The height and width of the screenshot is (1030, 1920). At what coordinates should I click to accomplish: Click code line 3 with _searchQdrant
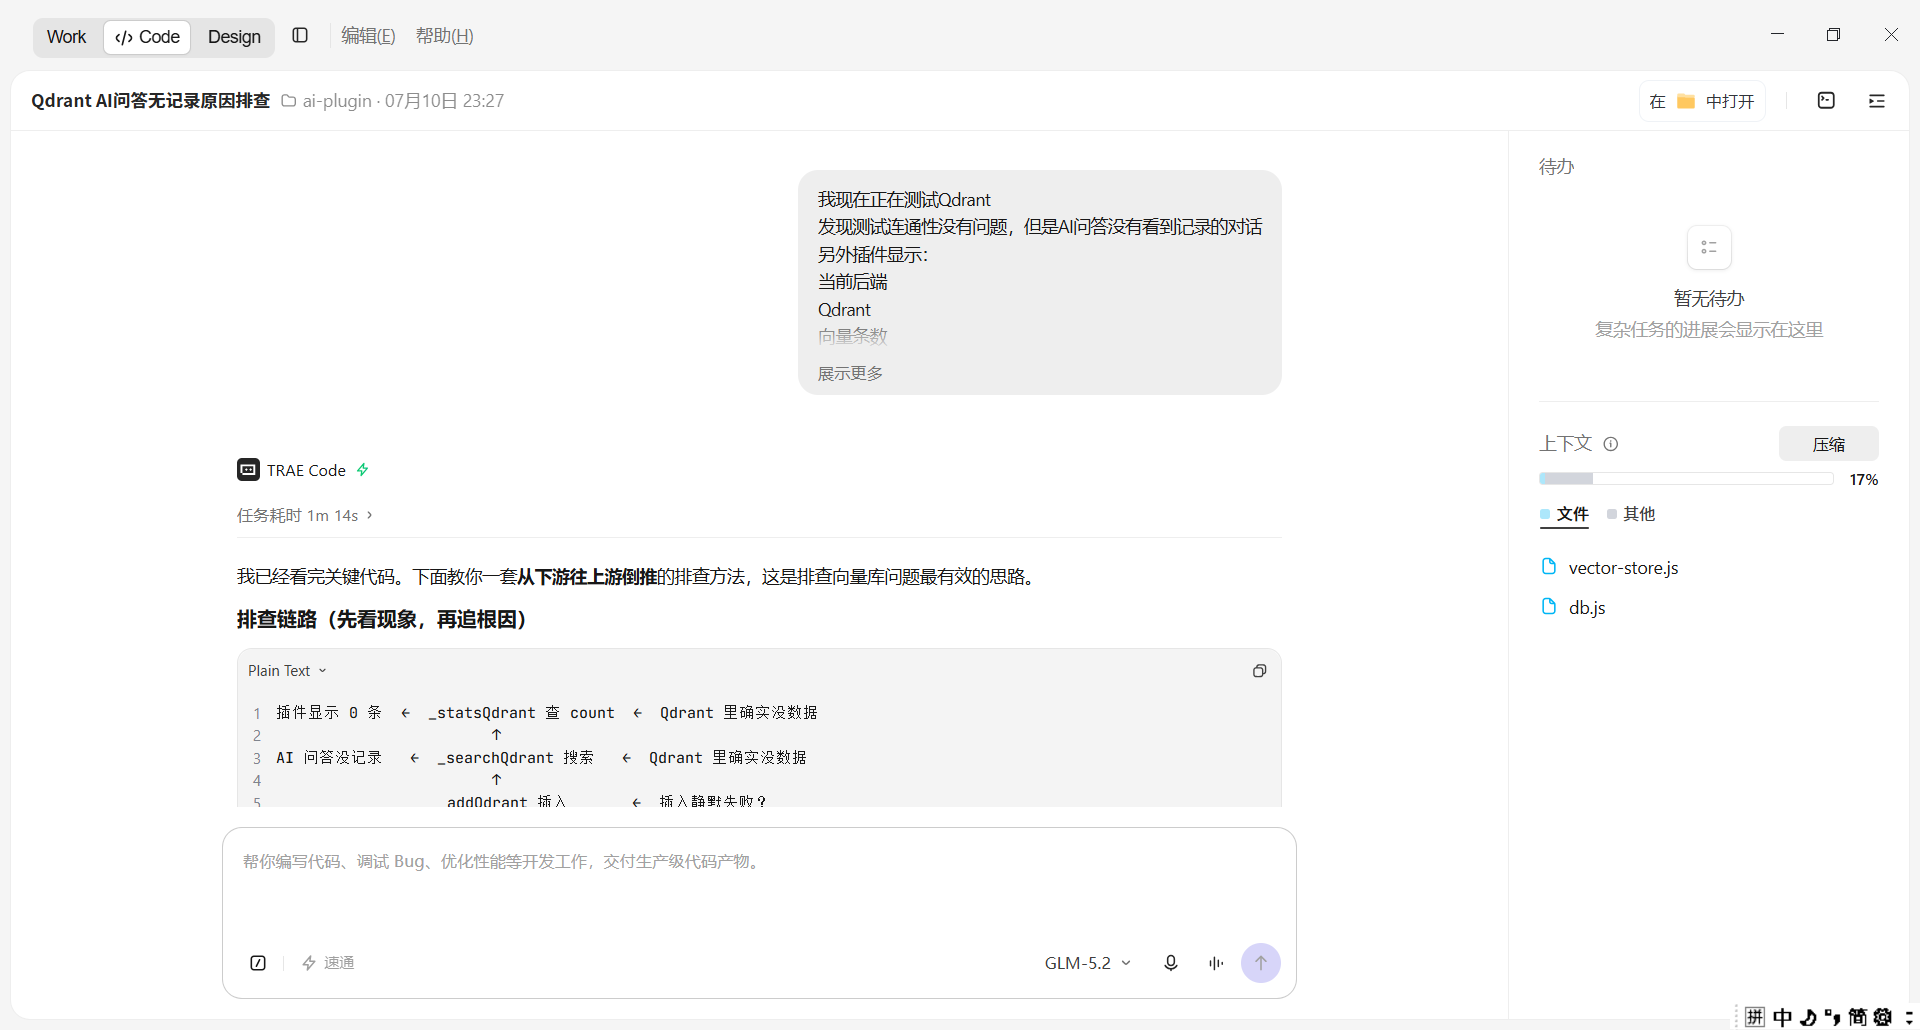coord(541,758)
